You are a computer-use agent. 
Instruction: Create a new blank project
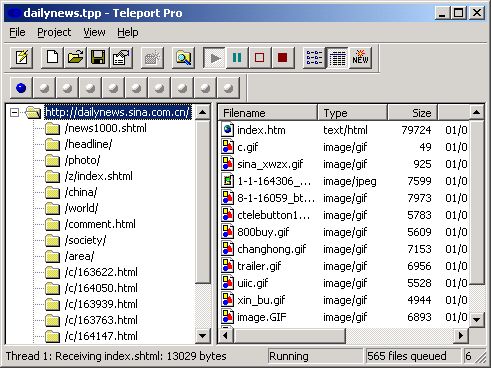(52, 58)
